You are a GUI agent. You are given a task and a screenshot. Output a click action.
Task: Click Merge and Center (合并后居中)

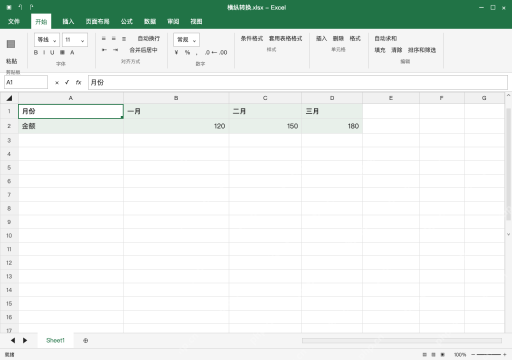pos(143,50)
